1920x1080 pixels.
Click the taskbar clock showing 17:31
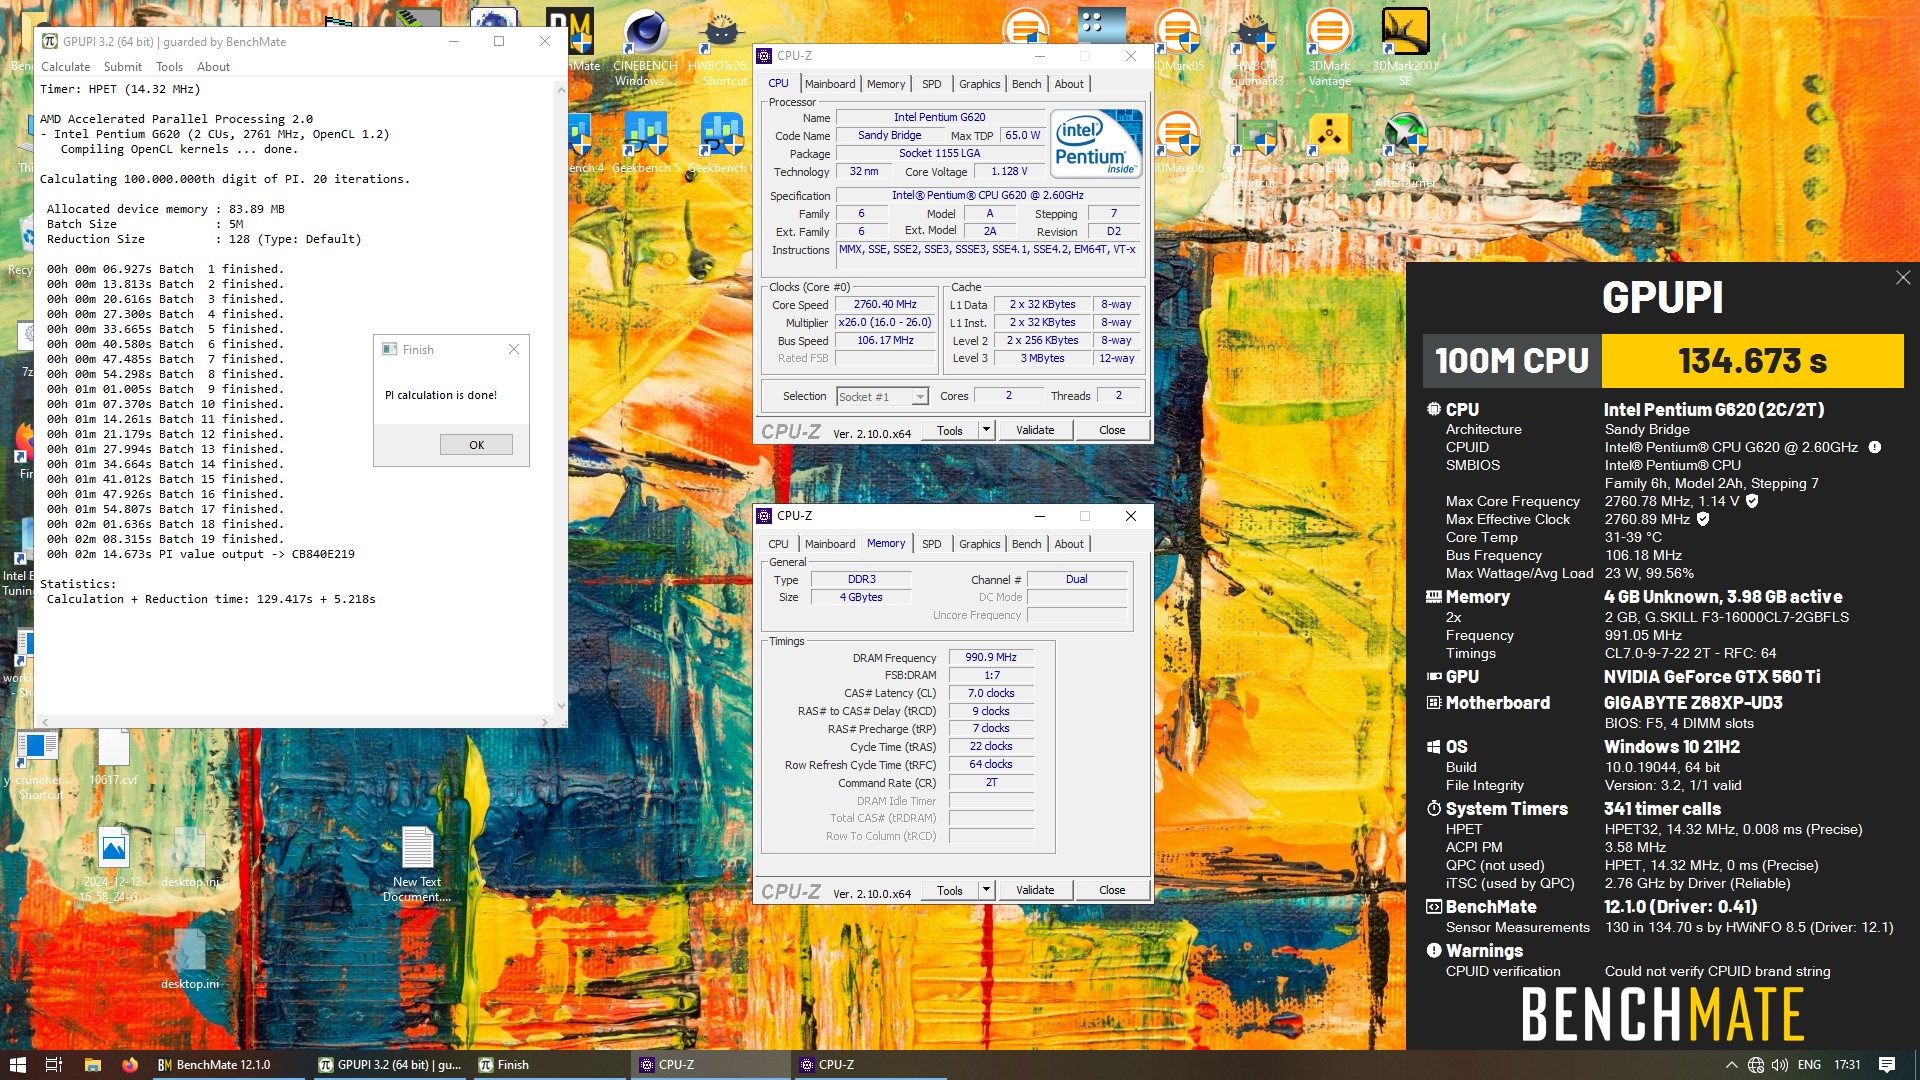coord(1847,1065)
